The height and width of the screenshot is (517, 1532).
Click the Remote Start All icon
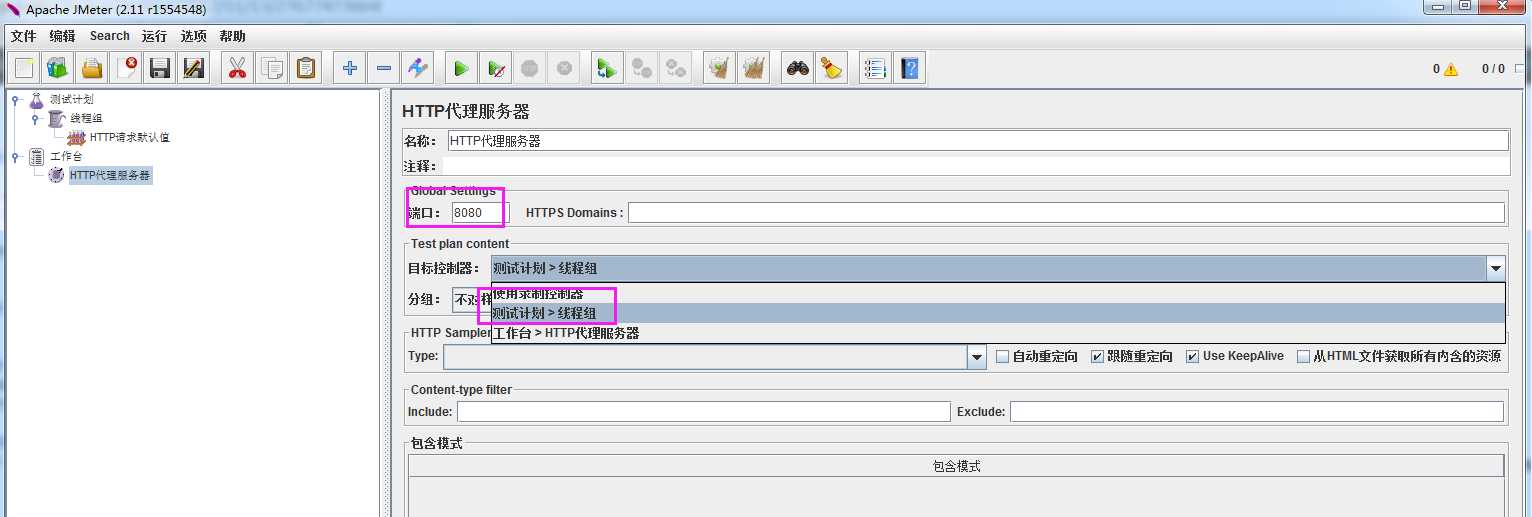pyautogui.click(x=607, y=68)
